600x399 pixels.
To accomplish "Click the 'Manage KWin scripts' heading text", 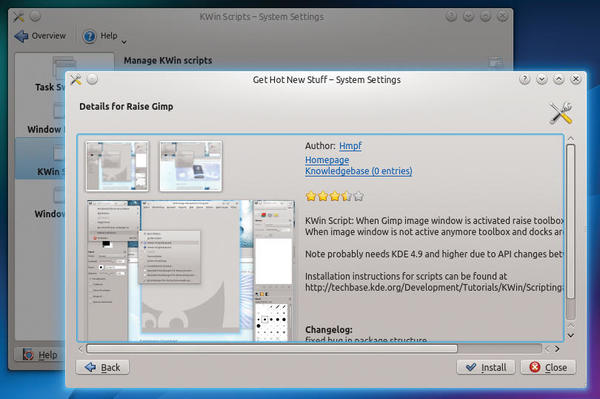I will point(168,60).
